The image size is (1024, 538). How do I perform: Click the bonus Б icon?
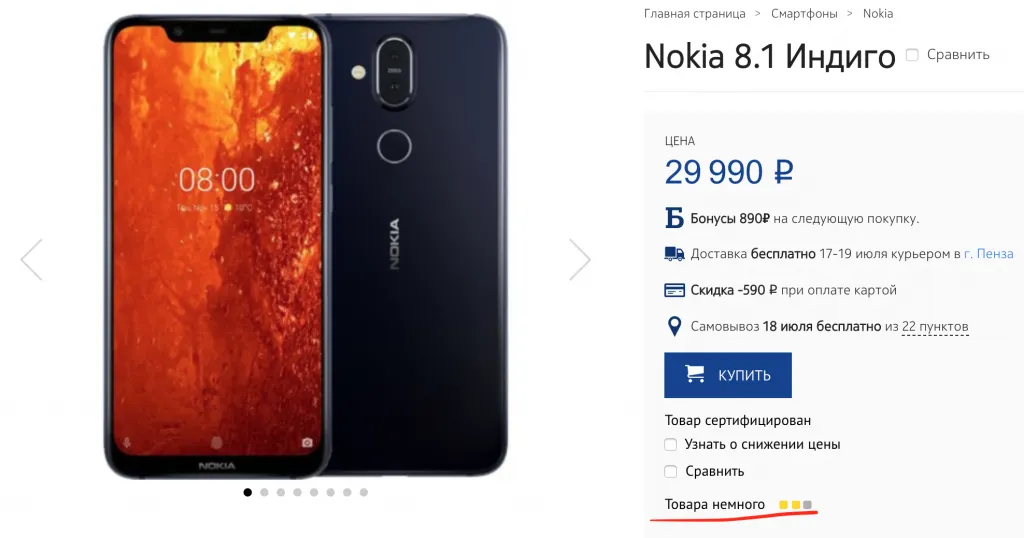pos(674,219)
